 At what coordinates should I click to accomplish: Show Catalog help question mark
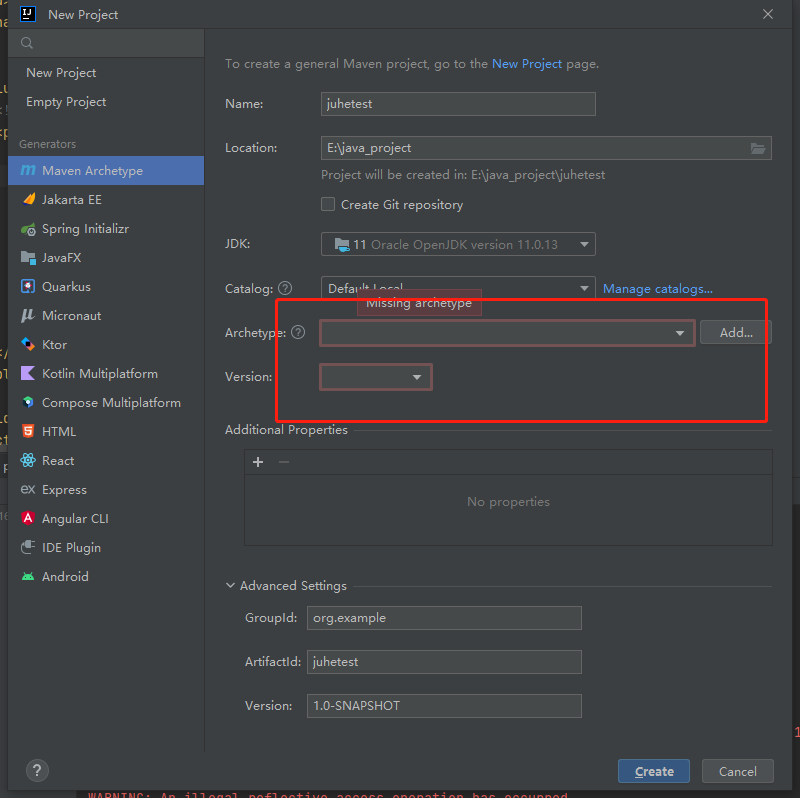[285, 288]
